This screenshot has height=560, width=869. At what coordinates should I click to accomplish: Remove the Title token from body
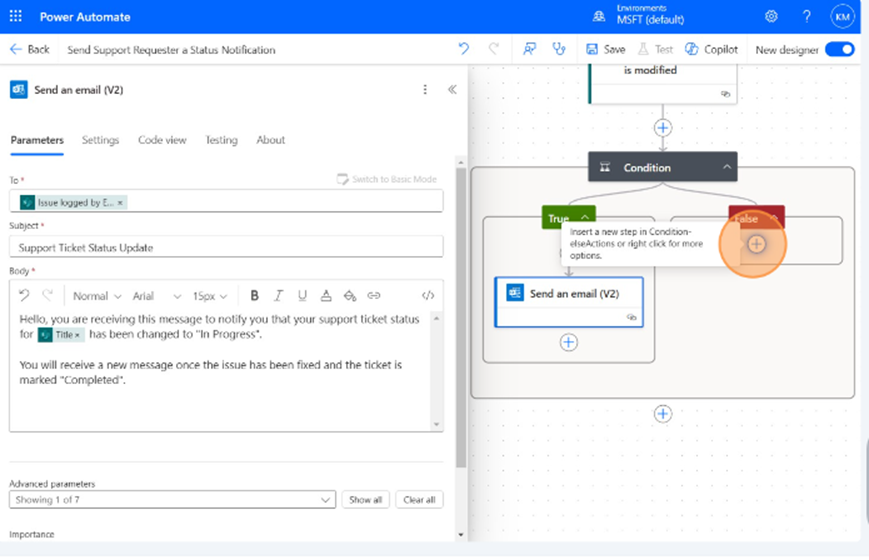click(77, 335)
